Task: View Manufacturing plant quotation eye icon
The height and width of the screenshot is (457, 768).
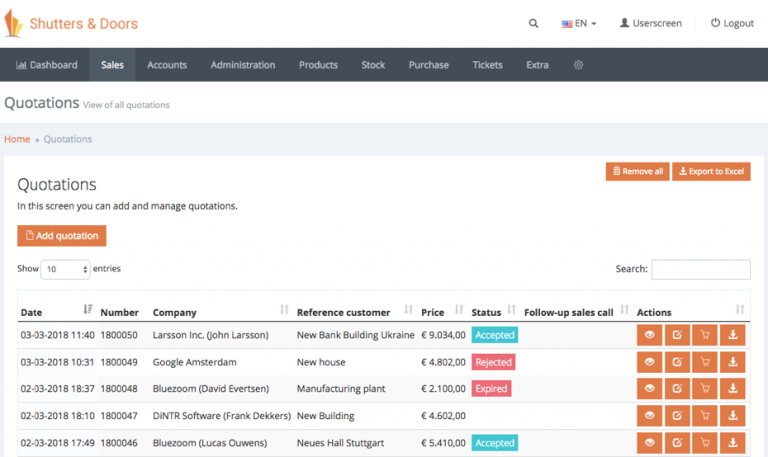Action: click(x=649, y=388)
